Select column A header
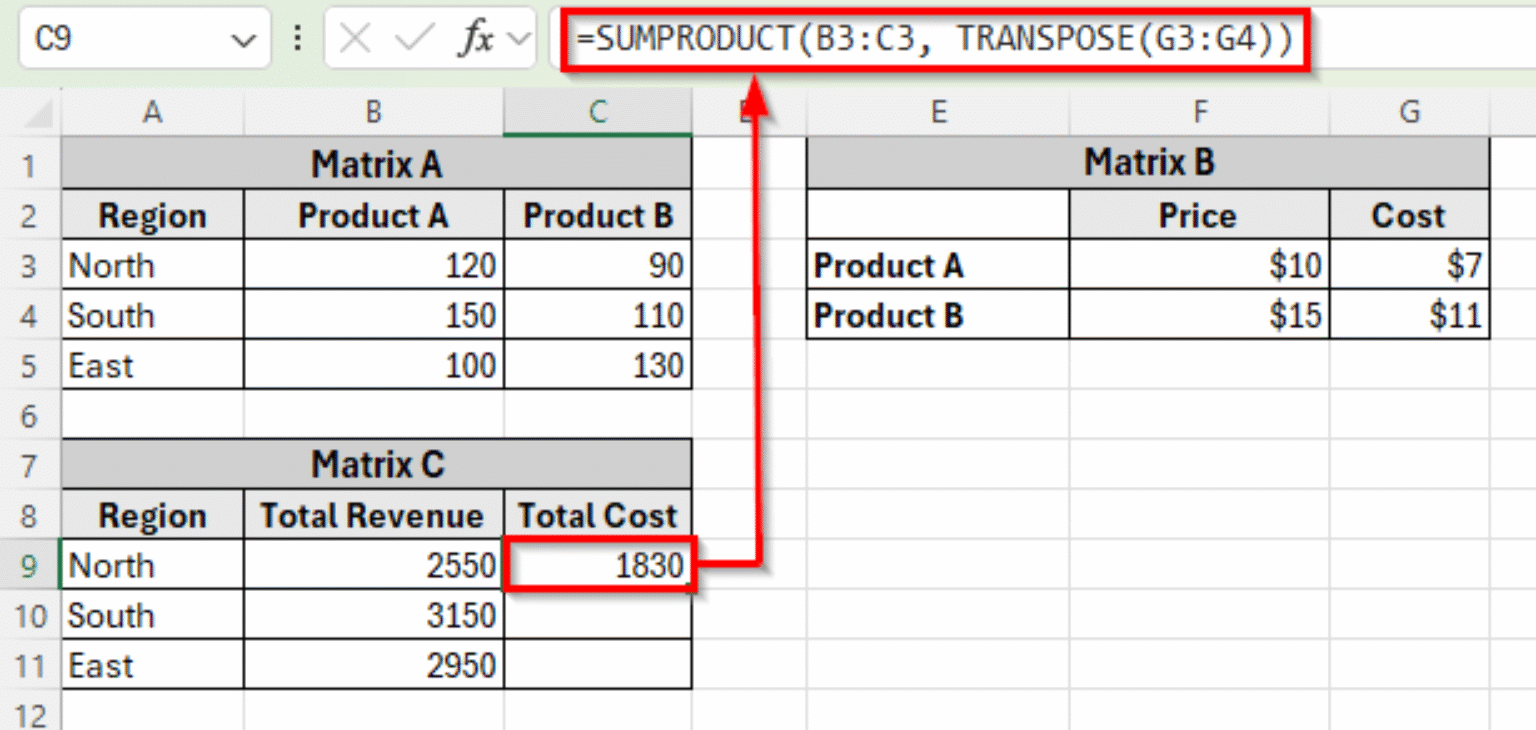Image resolution: width=1536 pixels, height=730 pixels. 152,112
